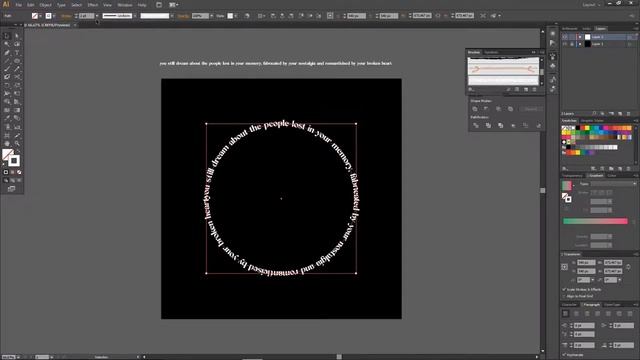This screenshot has width=640, height=360.
Task: Click the Expand button in Pathfinder
Action: click(531, 109)
